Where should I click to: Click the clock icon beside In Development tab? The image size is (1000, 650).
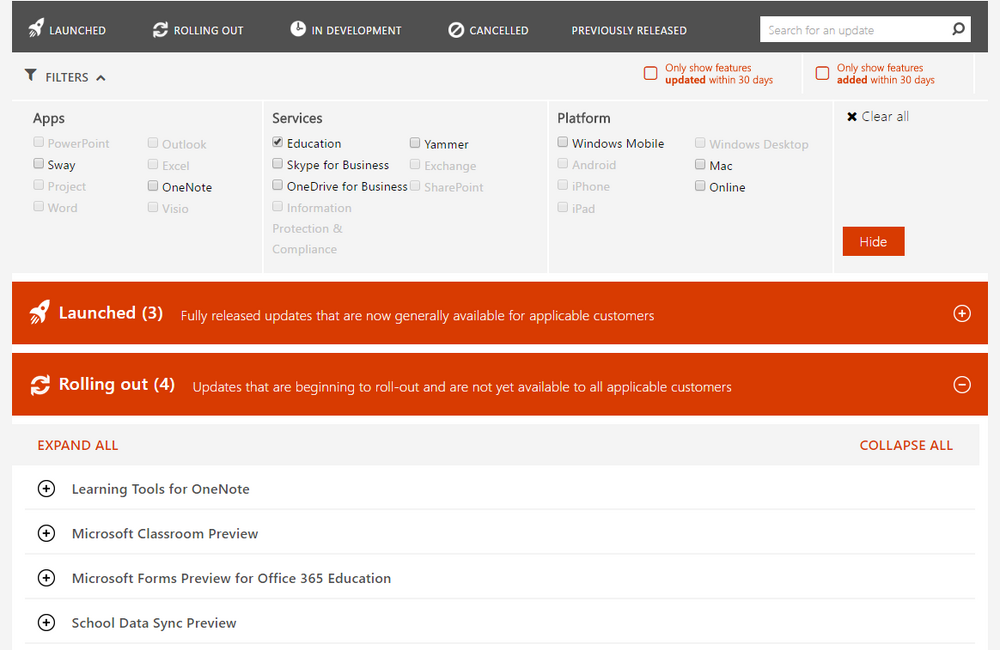coord(298,28)
